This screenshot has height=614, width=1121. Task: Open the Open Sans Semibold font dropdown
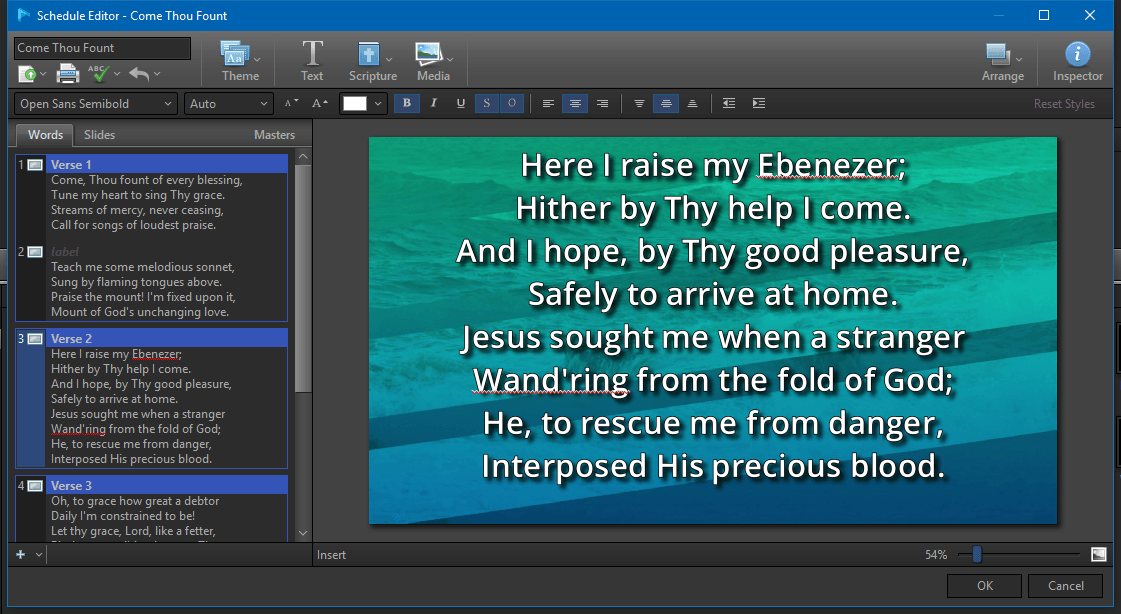(96, 104)
